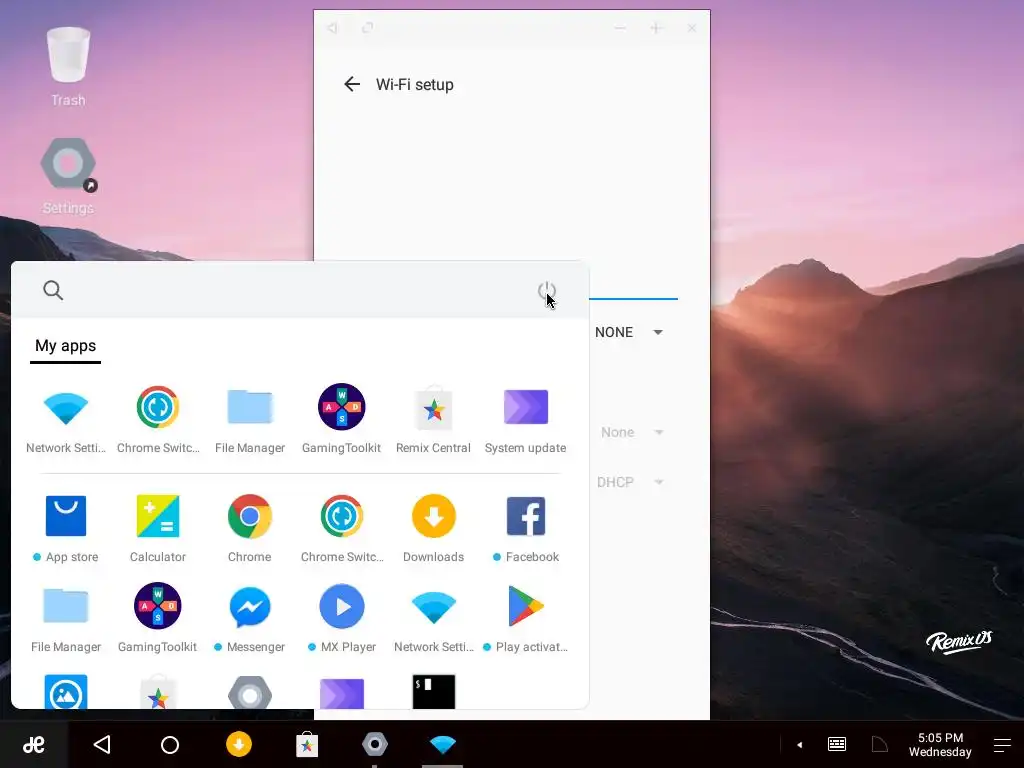This screenshot has width=1024, height=768.
Task: Open Remix Central icon in bottom launcher row
Action: pos(158,692)
